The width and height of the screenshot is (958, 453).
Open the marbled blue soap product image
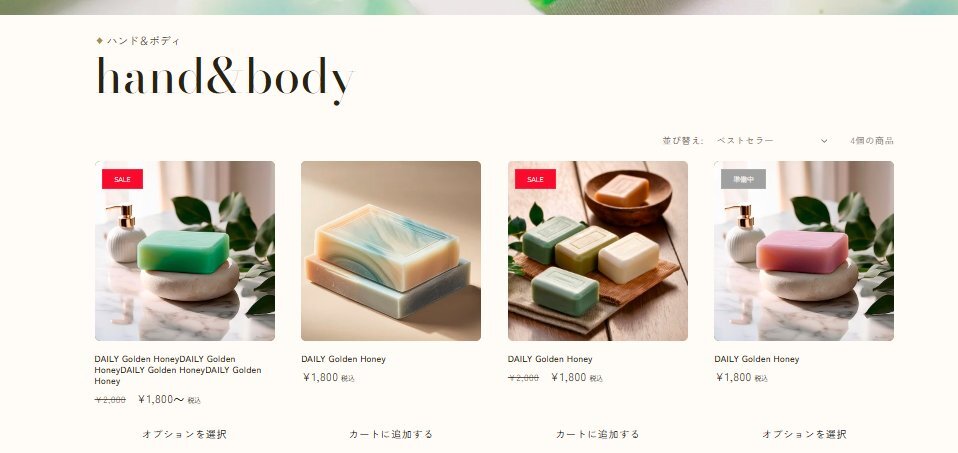[391, 251]
